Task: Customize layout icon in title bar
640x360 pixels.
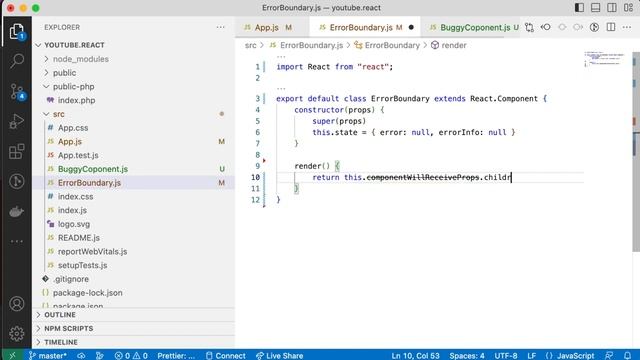Action: (x=628, y=8)
